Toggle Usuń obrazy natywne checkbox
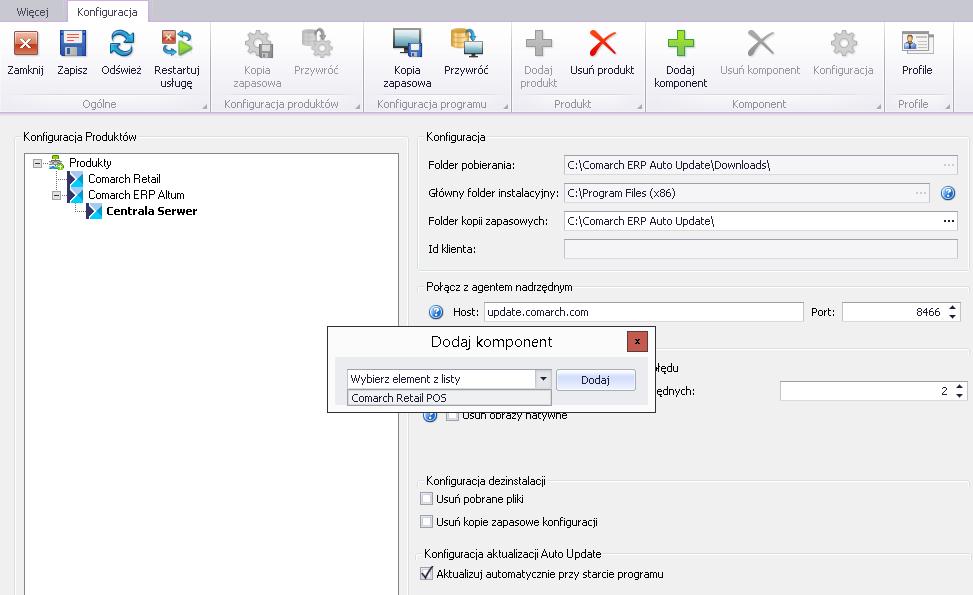Viewport: 973px width, 595px height. [x=452, y=416]
